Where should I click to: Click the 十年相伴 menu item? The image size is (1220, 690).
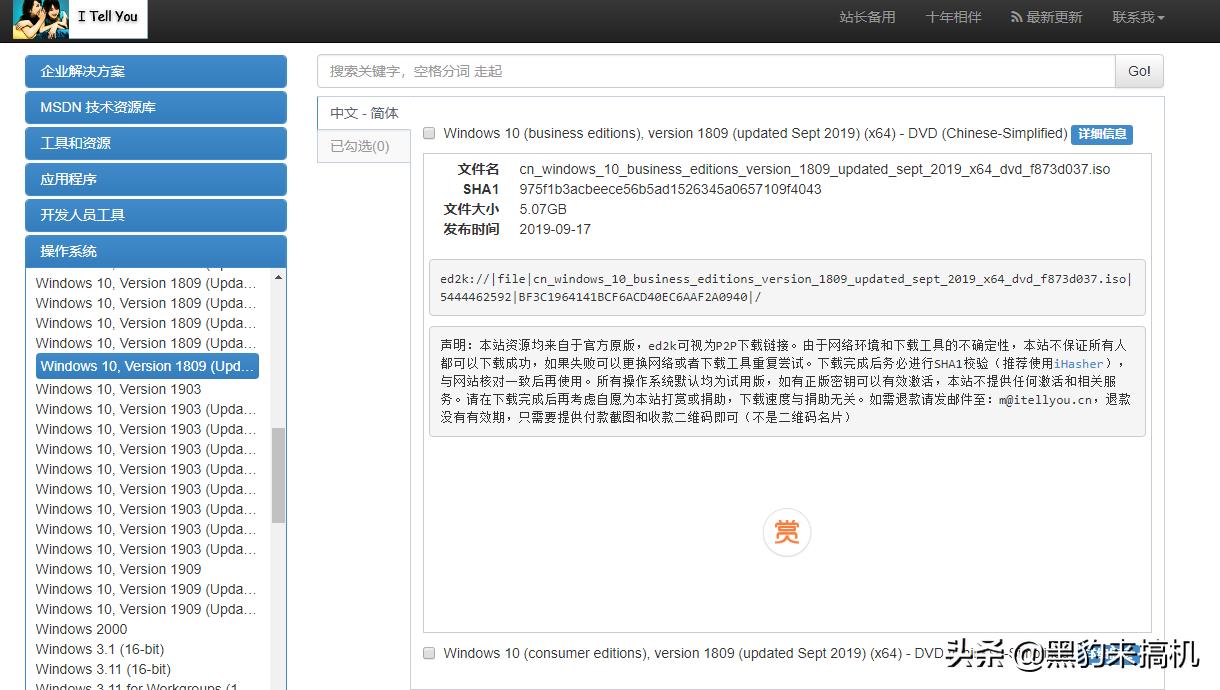pyautogui.click(x=953, y=16)
